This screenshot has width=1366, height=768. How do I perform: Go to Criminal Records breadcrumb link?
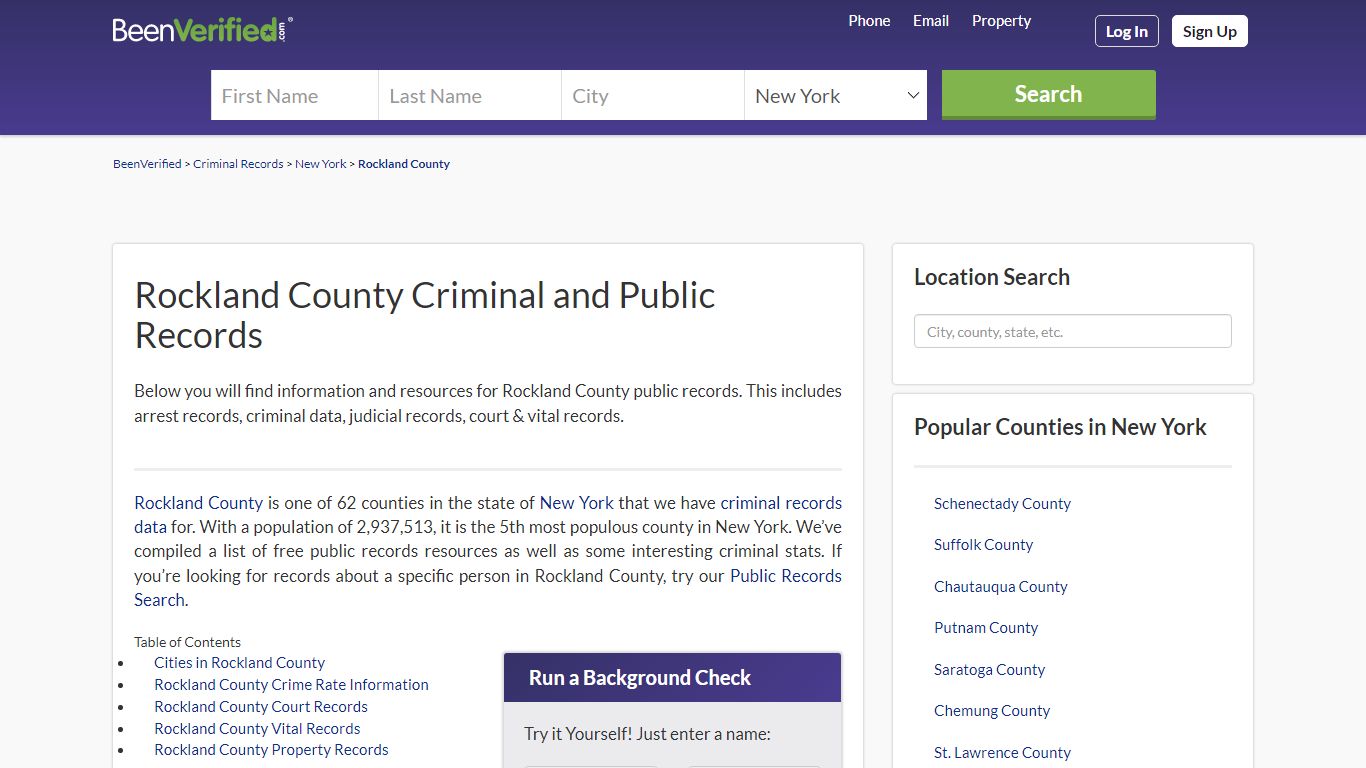point(238,164)
